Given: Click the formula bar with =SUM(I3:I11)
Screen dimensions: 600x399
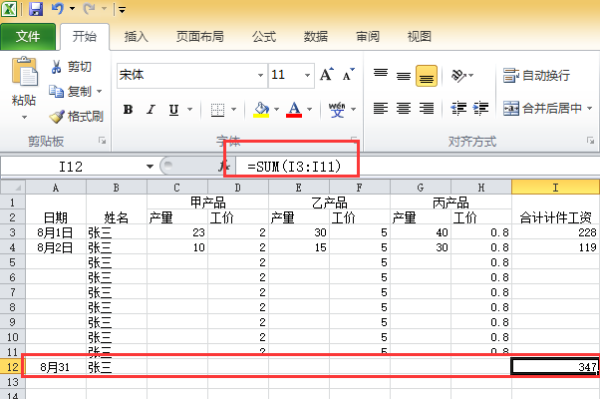Looking at the screenshot, I should point(418,167).
